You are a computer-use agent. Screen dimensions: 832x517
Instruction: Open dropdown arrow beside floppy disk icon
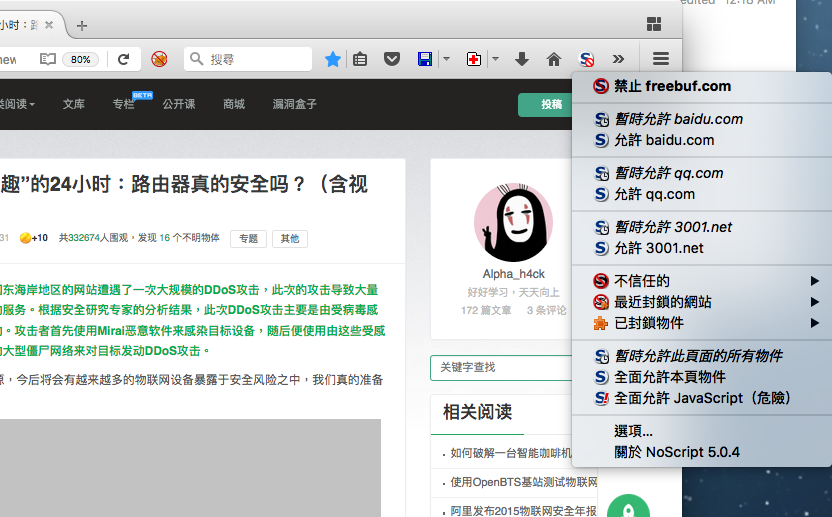(446, 59)
